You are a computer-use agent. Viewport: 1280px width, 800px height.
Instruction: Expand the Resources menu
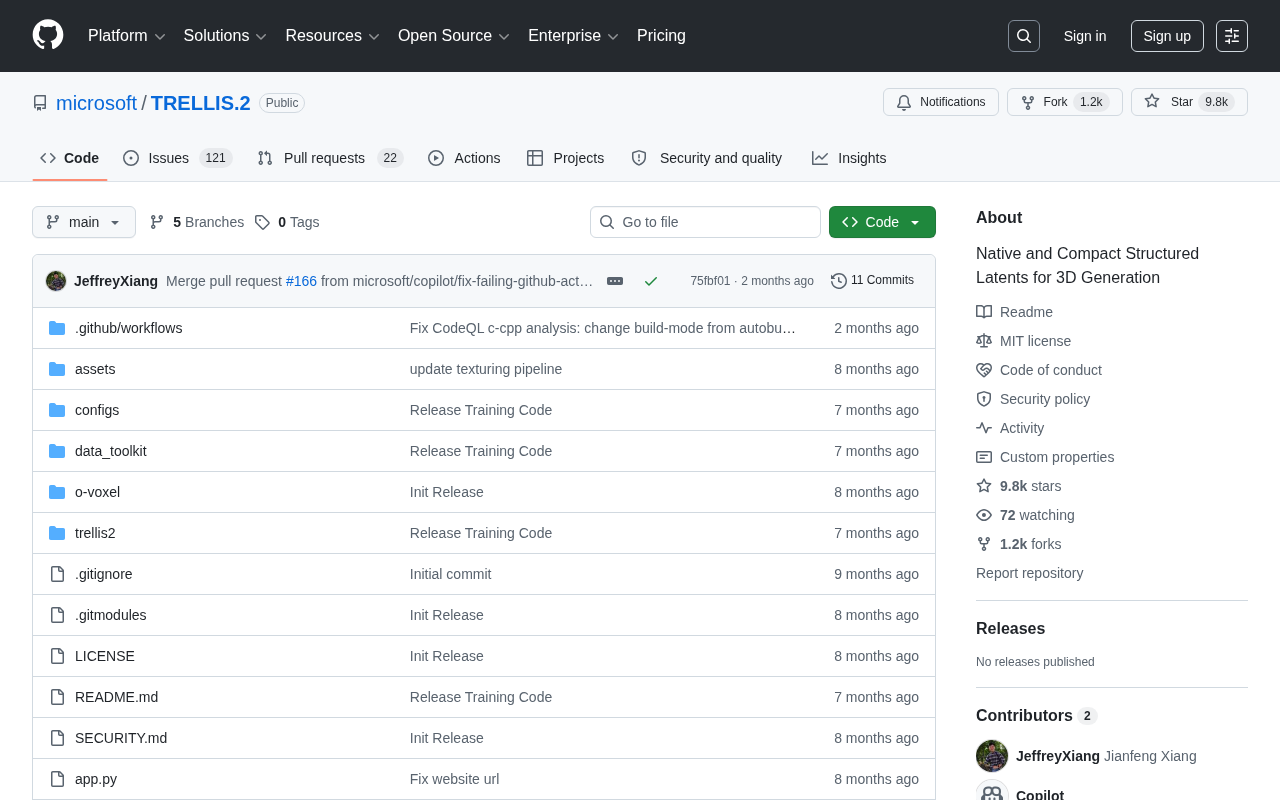332,36
